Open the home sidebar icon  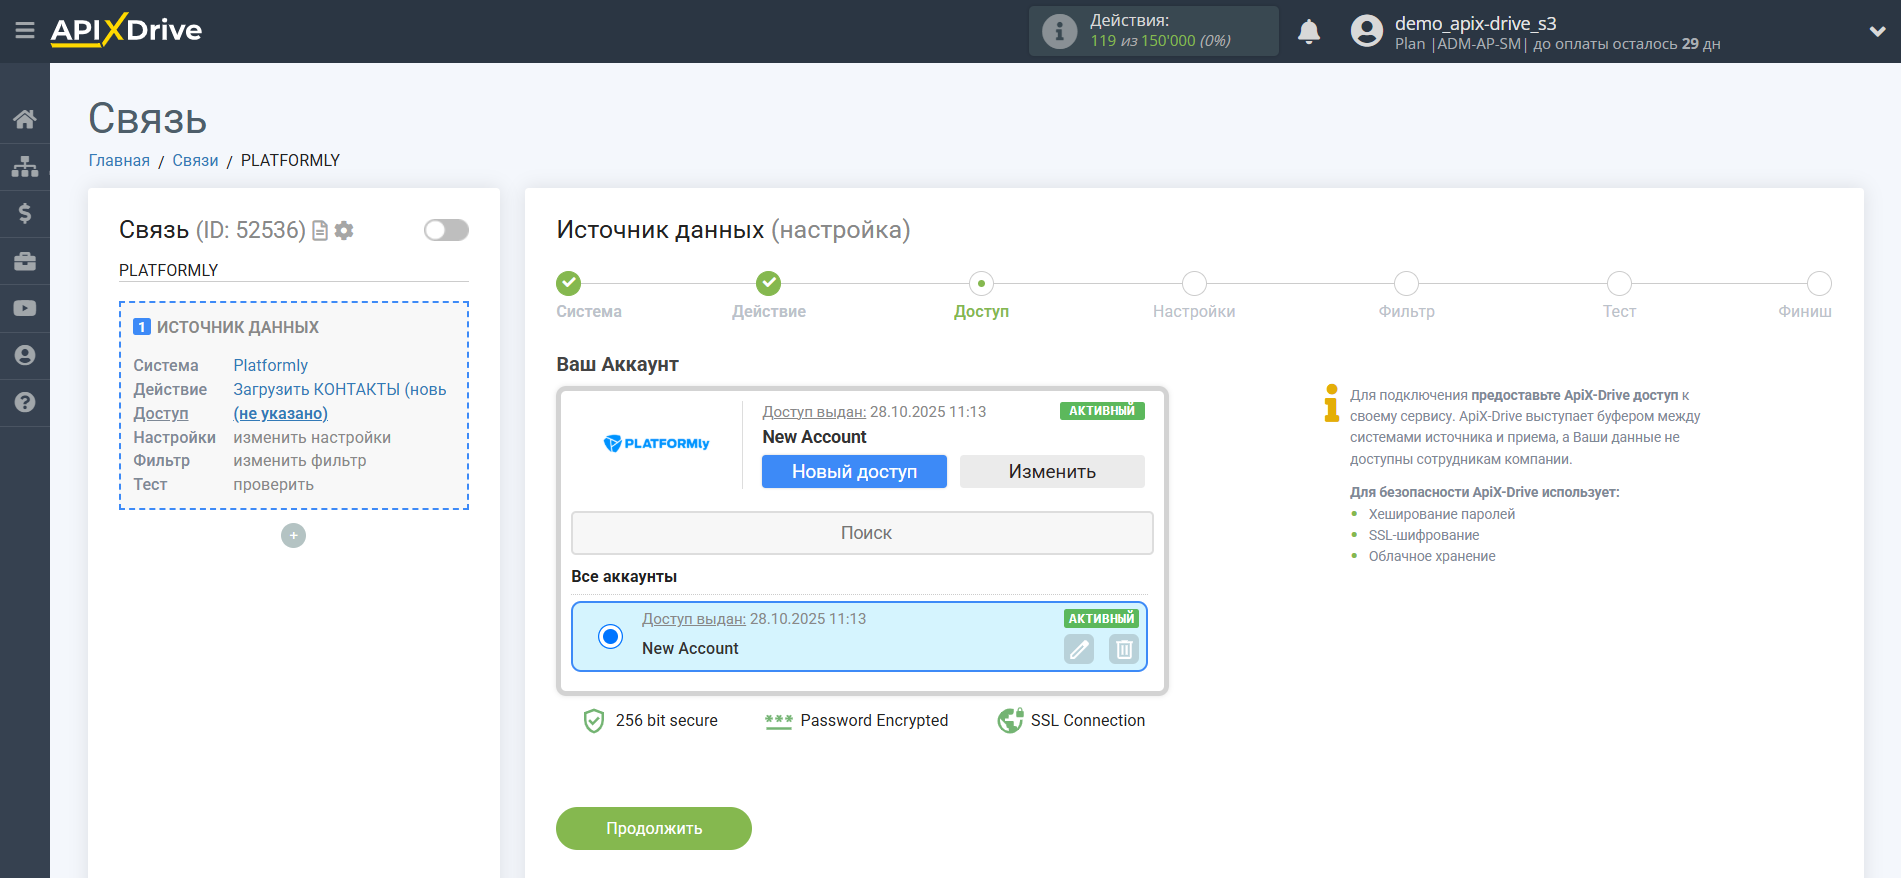pyautogui.click(x=25, y=119)
